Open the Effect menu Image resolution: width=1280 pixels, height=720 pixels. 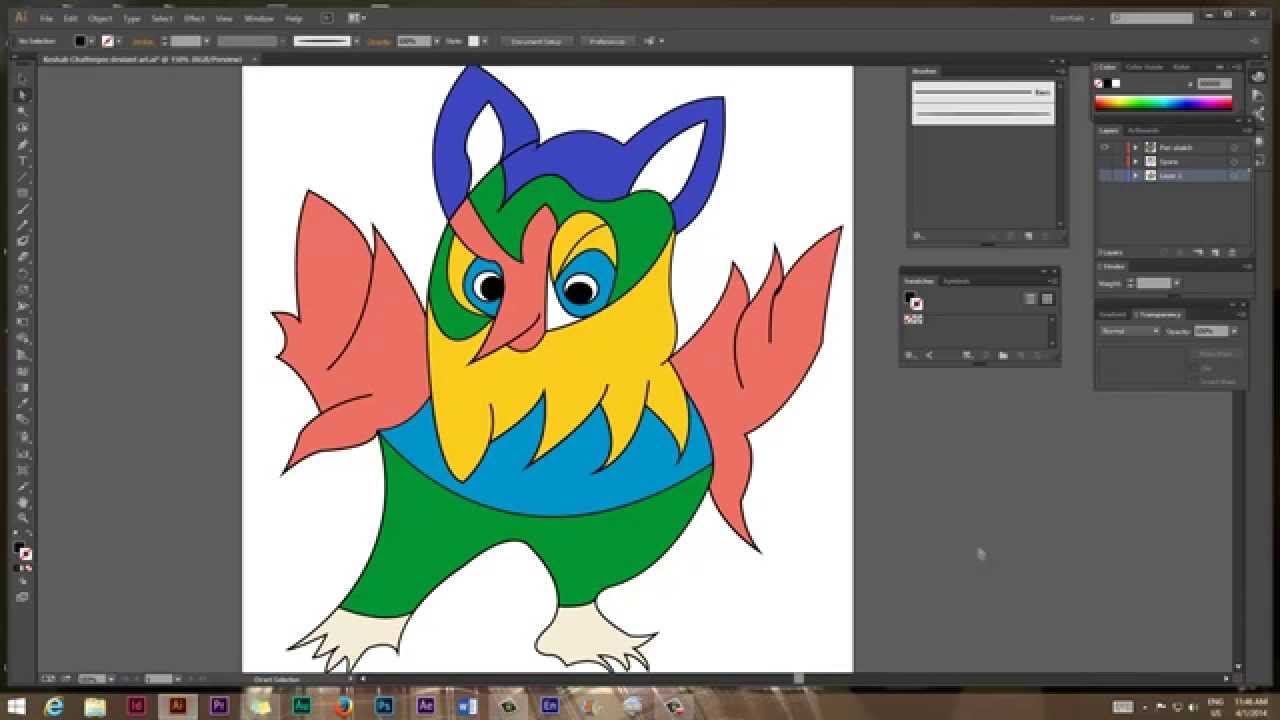pos(194,18)
